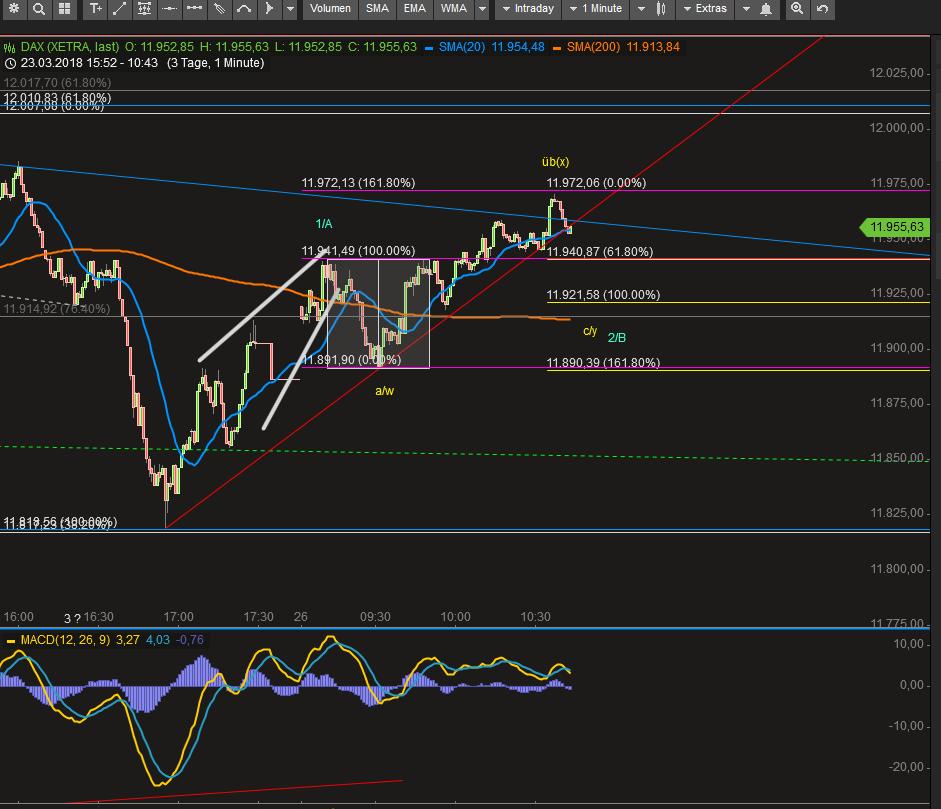Image resolution: width=941 pixels, height=809 pixels.
Task: Click the SMA(20) legend label
Action: click(x=461, y=47)
